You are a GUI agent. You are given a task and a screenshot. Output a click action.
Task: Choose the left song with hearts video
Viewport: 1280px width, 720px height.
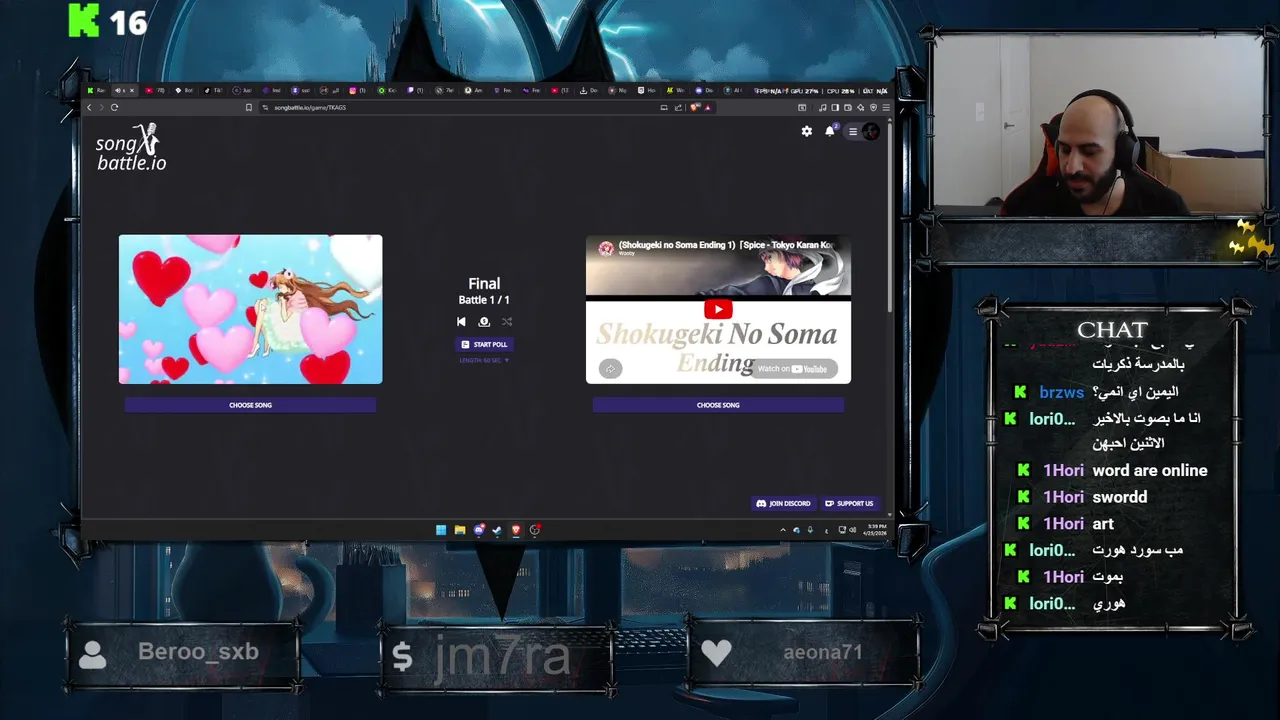(250, 405)
